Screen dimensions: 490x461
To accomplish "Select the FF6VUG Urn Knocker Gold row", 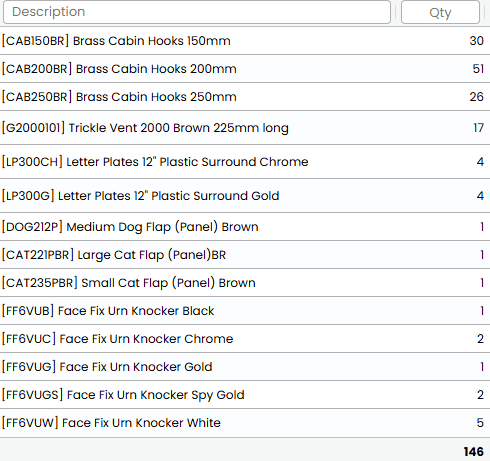I will coord(245,367).
